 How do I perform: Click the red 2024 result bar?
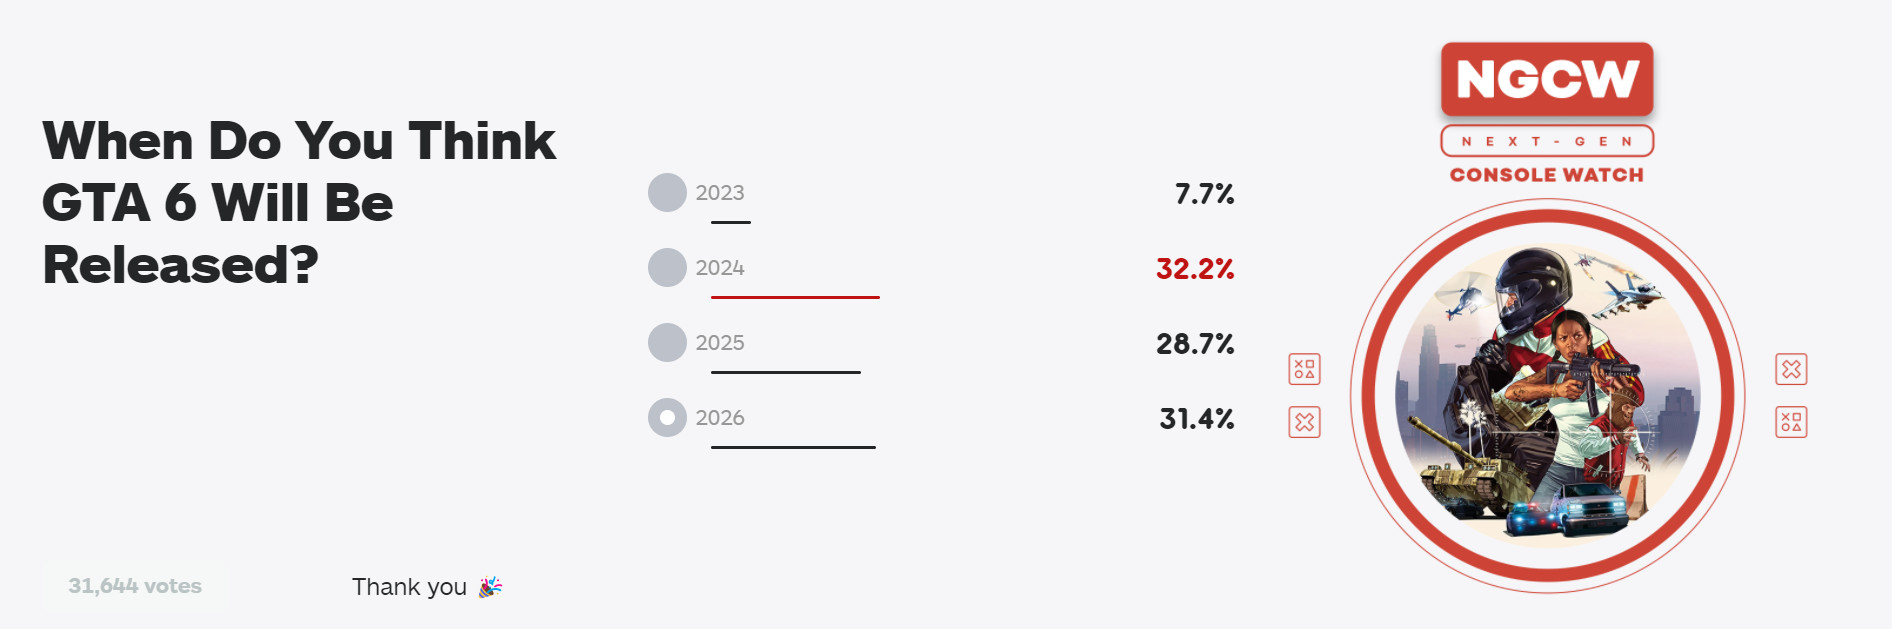click(x=795, y=297)
